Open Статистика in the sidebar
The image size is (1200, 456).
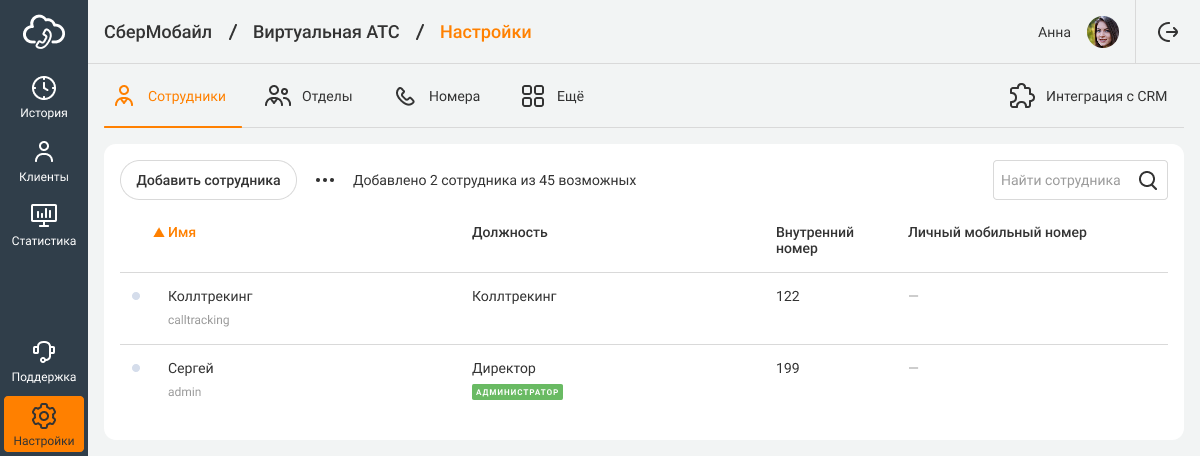pos(44,226)
